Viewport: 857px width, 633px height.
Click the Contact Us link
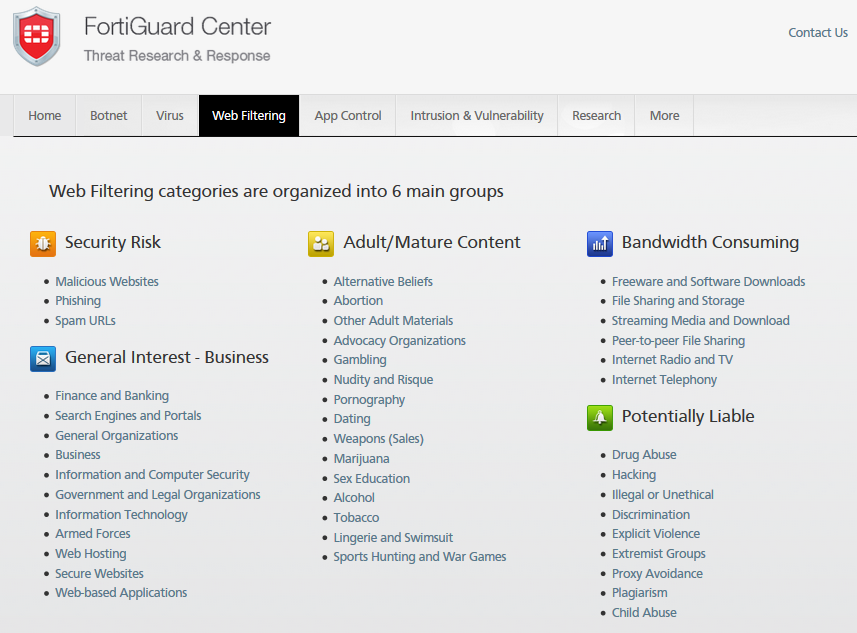coord(818,33)
